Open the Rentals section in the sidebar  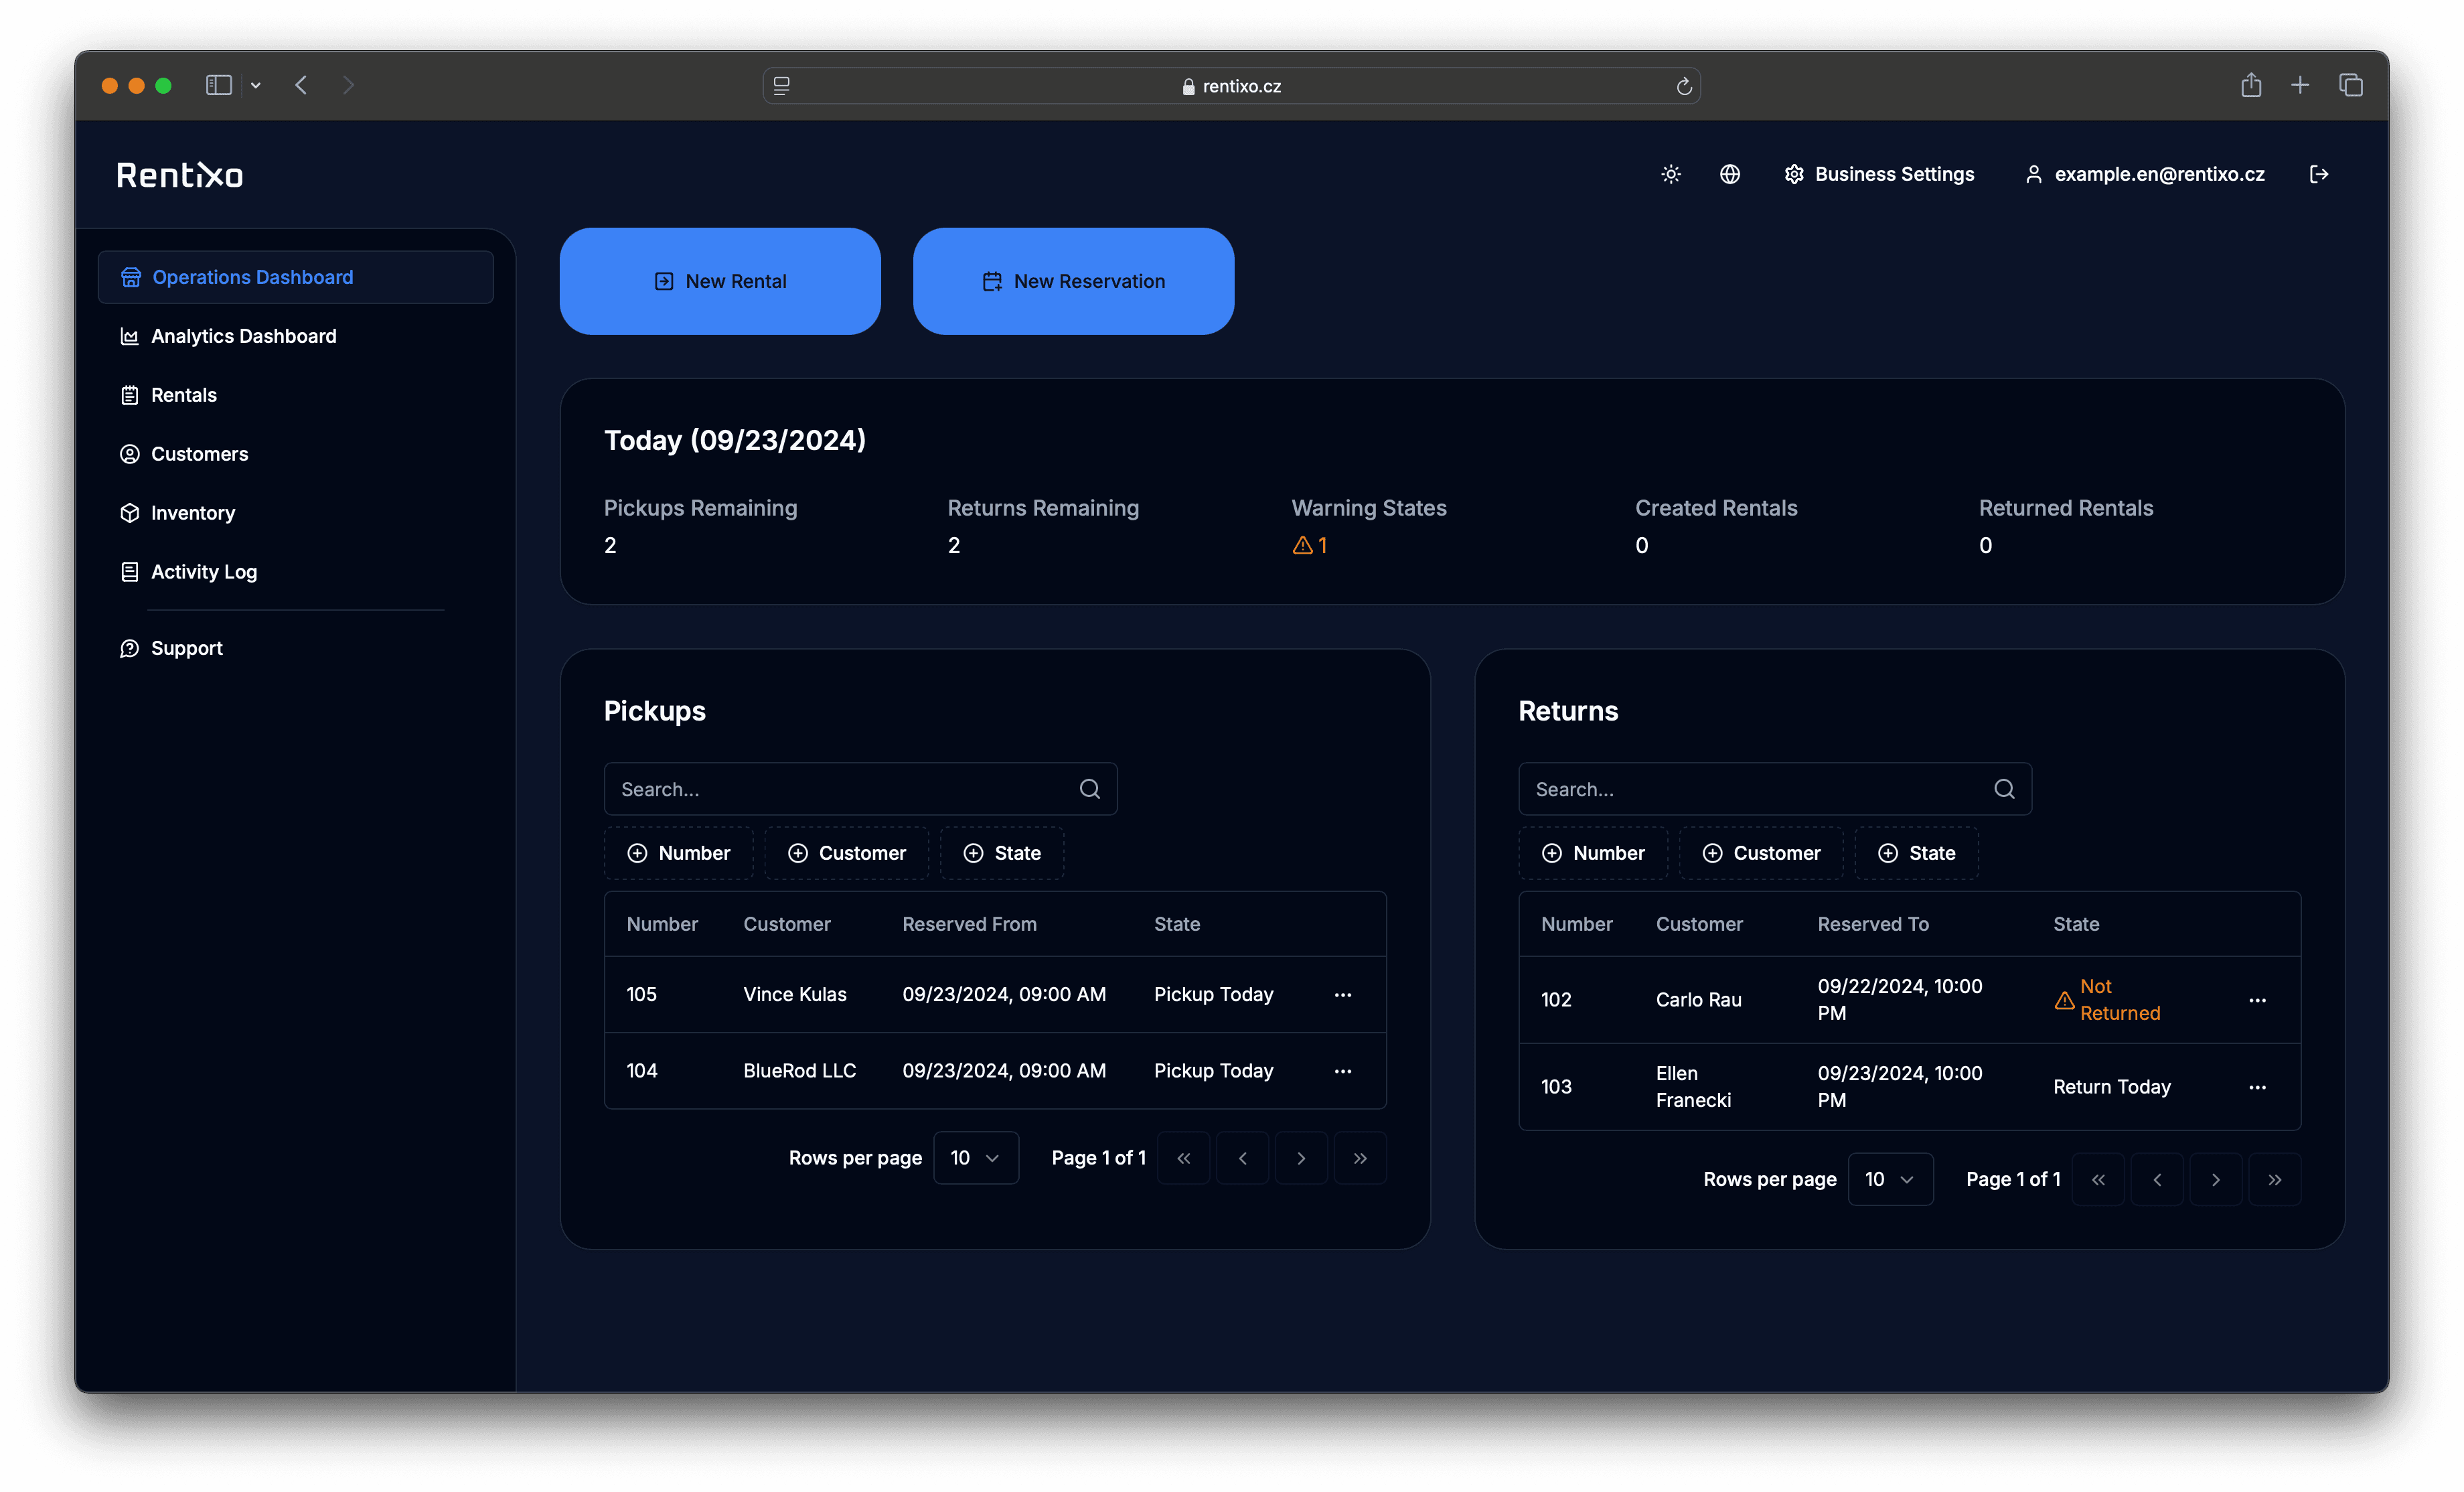tap(183, 394)
